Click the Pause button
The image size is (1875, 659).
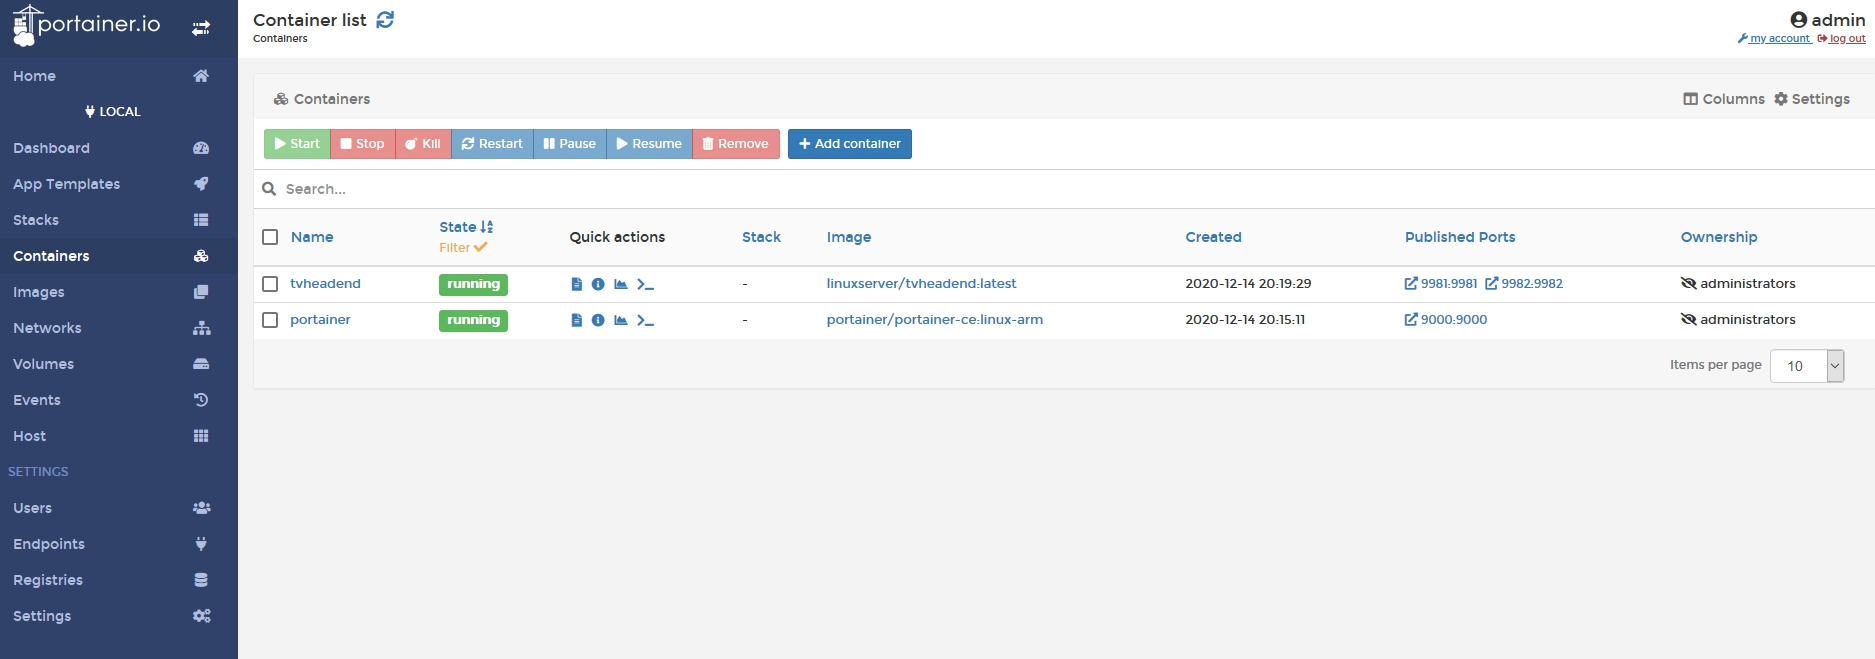pyautogui.click(x=569, y=144)
